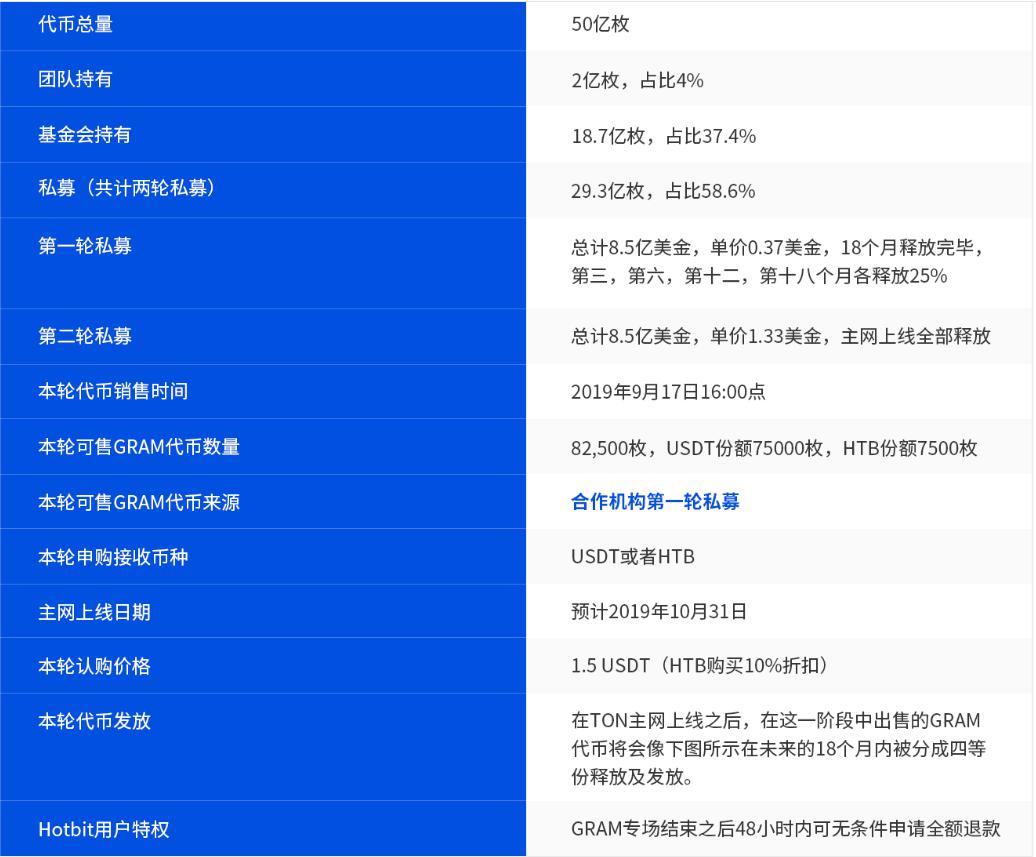Click '本轮可售GRAM代币来源' label
The image size is (1036, 857).
coord(139,502)
